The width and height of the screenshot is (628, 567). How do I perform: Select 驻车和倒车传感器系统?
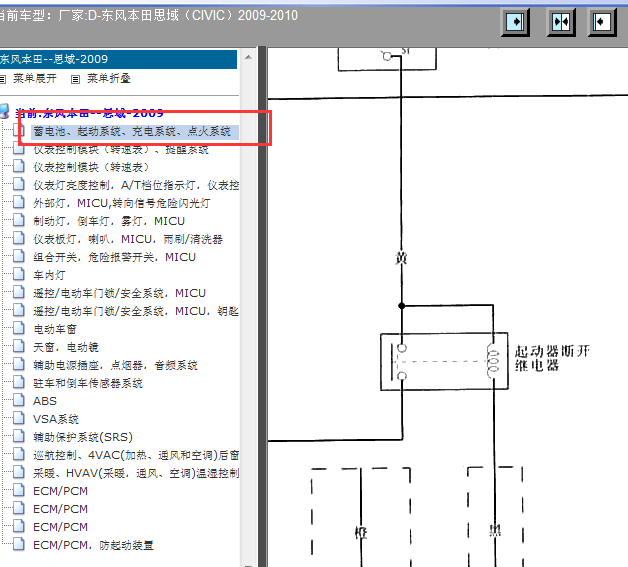coord(88,383)
